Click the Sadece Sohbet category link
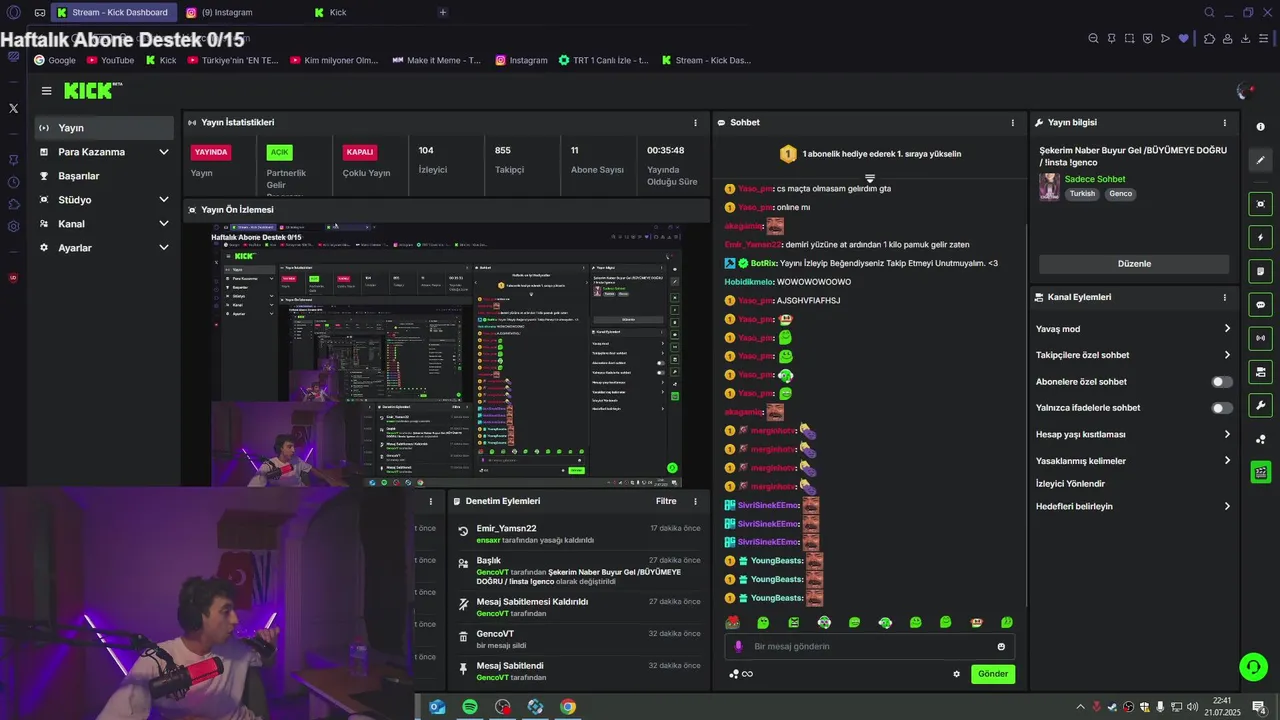 tap(1095, 179)
